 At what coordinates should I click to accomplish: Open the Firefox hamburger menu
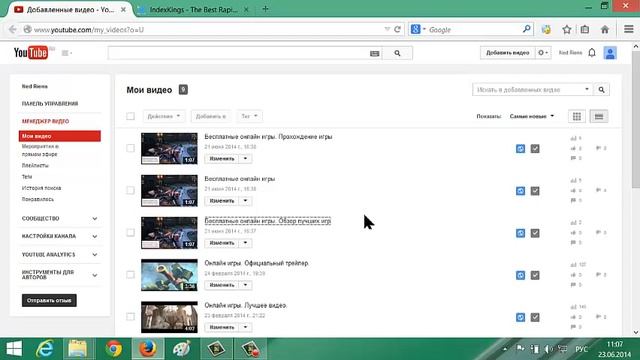[629, 29]
